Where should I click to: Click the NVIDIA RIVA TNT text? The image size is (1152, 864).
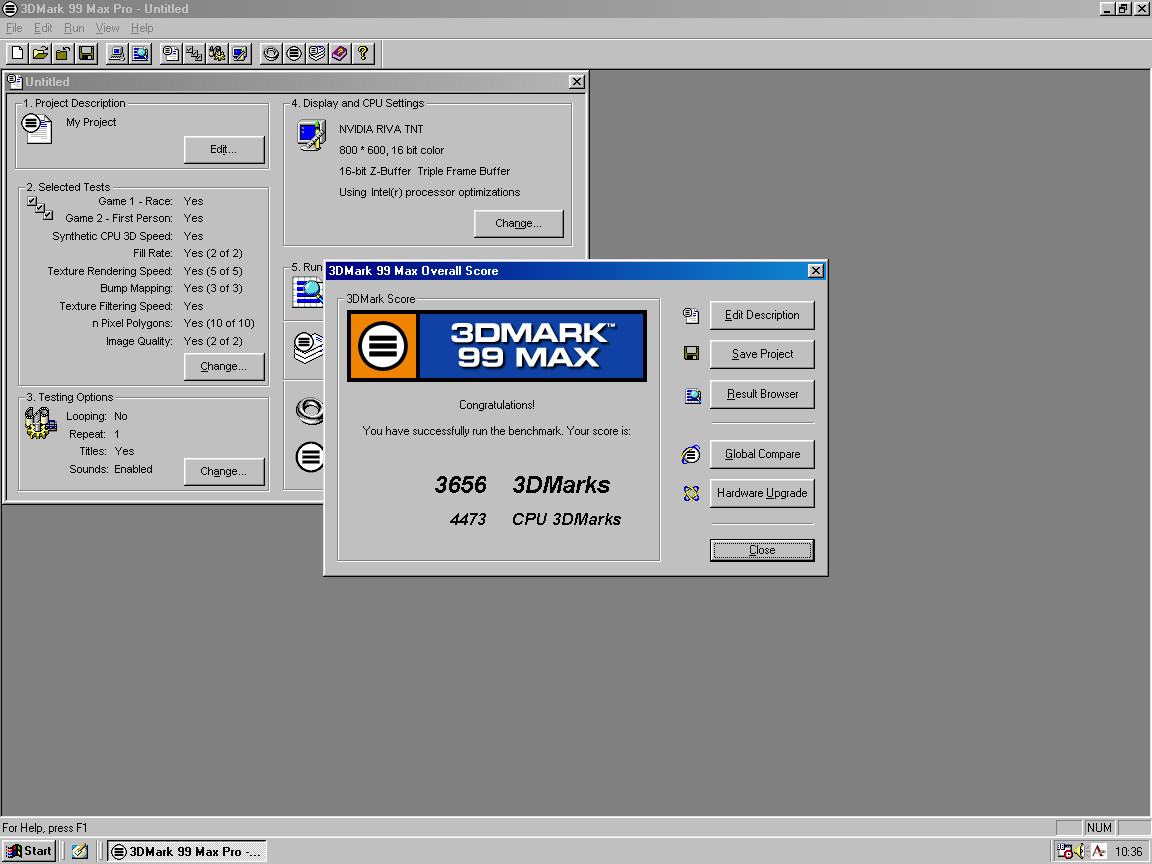click(x=381, y=129)
